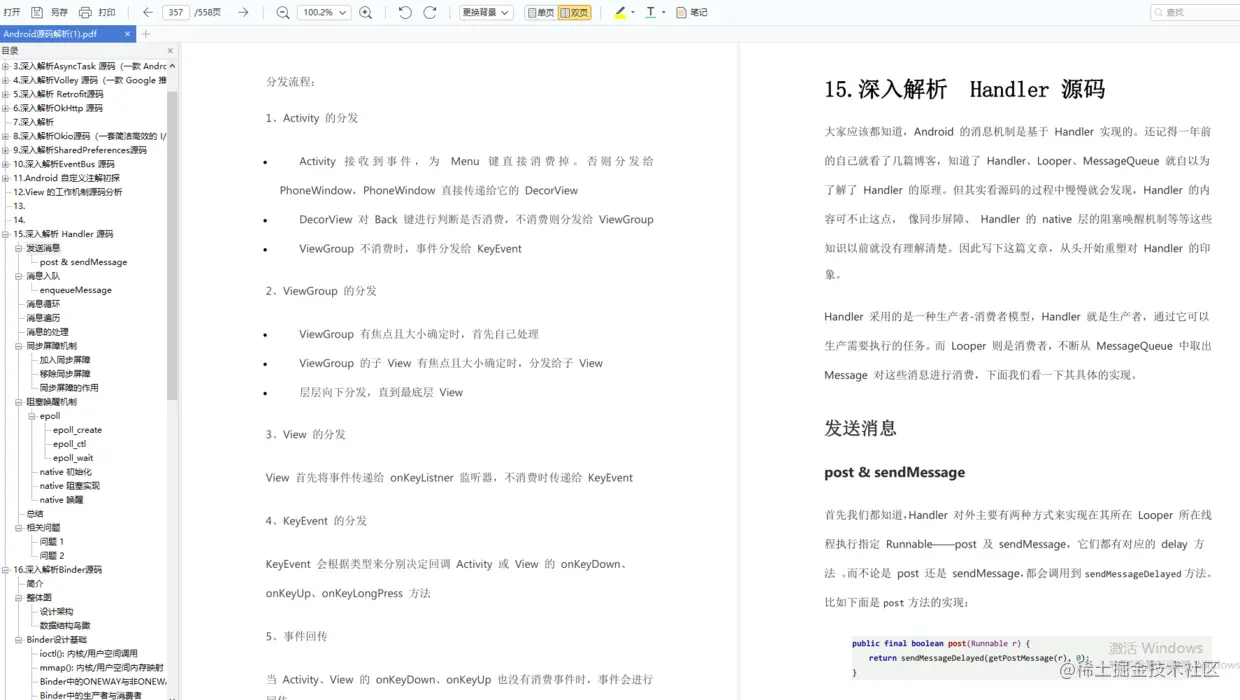
Task: Select outline entry 设计架构
Action: coord(56,612)
